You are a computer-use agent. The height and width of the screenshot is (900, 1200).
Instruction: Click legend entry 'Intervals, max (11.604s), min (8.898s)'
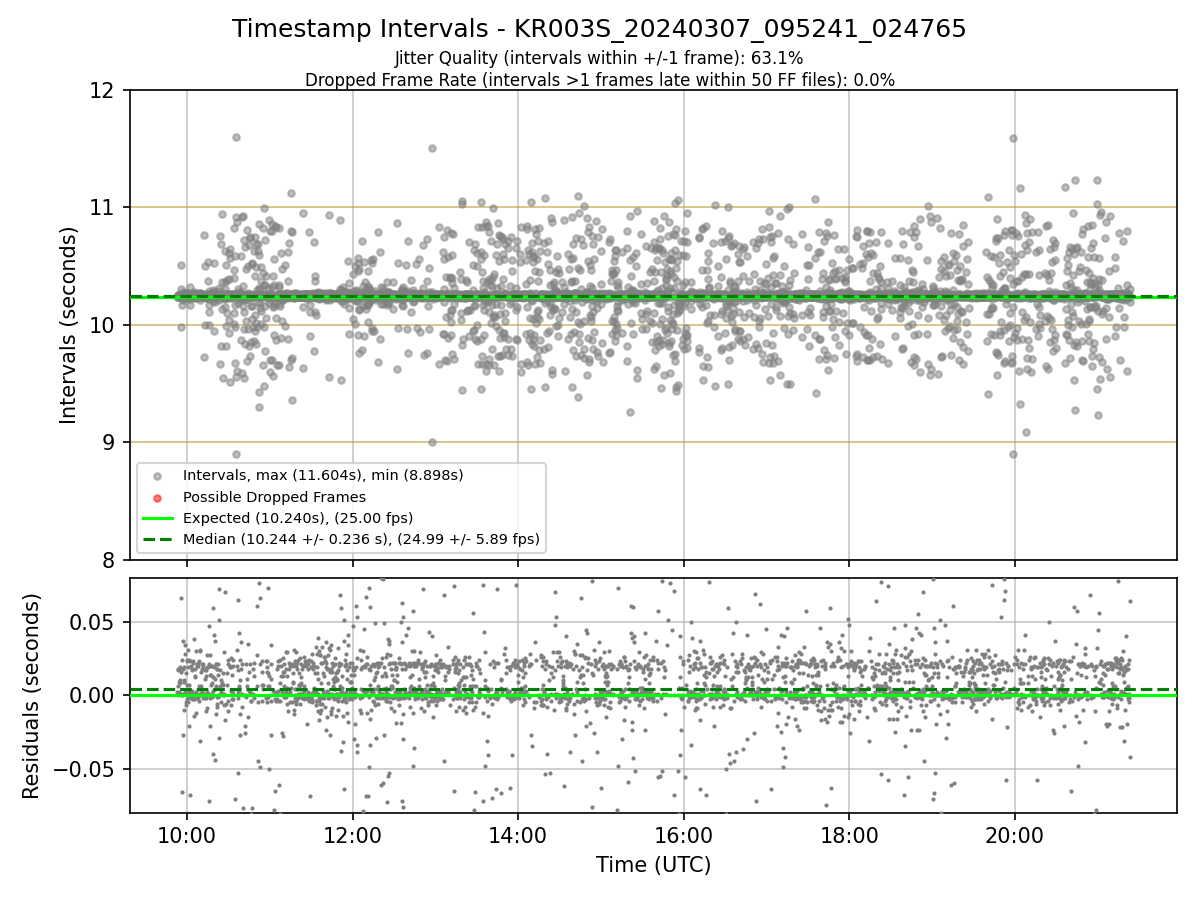pos(323,475)
